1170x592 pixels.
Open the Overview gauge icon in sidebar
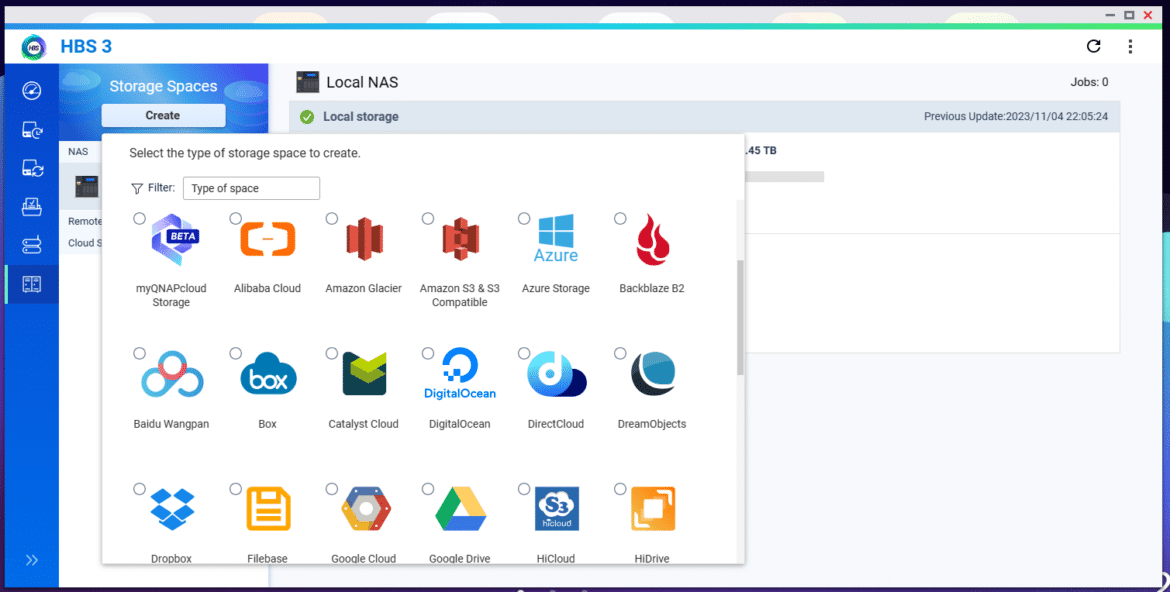coord(31,90)
